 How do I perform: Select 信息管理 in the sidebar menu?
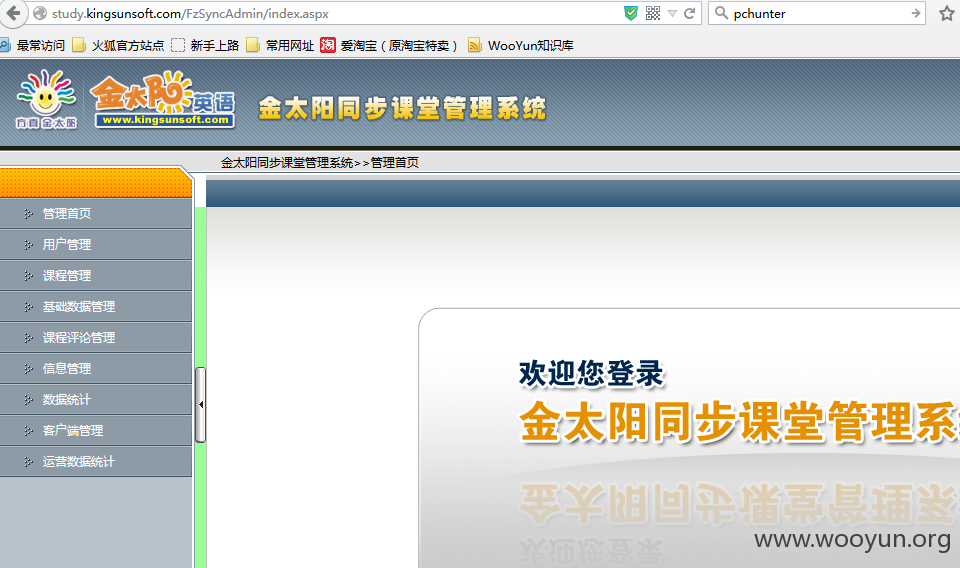point(96,368)
